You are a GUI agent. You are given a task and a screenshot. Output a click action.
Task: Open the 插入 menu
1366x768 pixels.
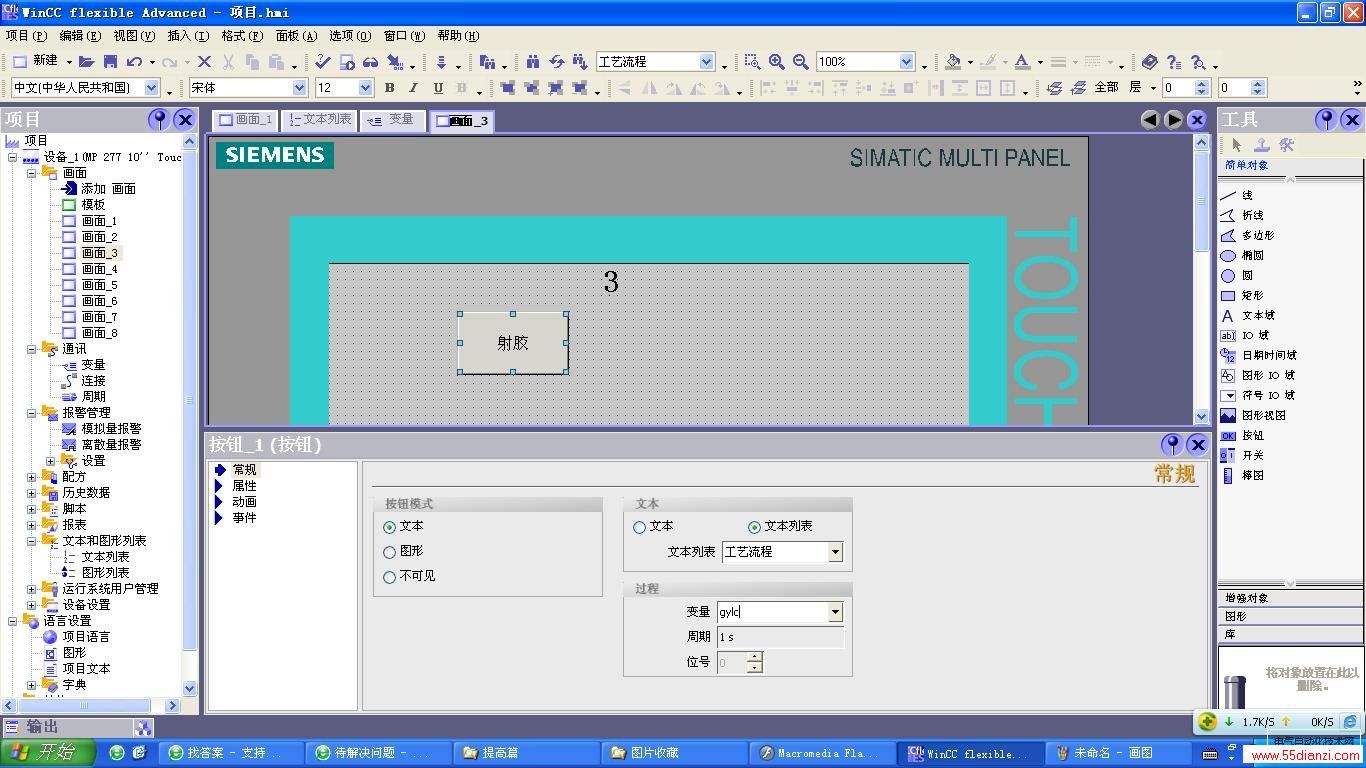(x=188, y=36)
